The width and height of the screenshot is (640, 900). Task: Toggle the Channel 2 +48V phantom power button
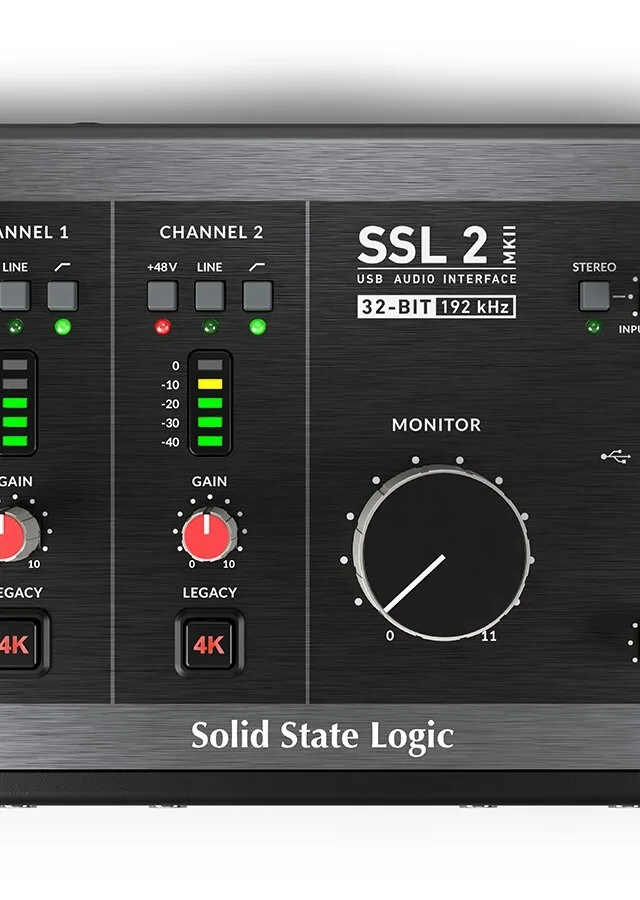tap(162, 296)
